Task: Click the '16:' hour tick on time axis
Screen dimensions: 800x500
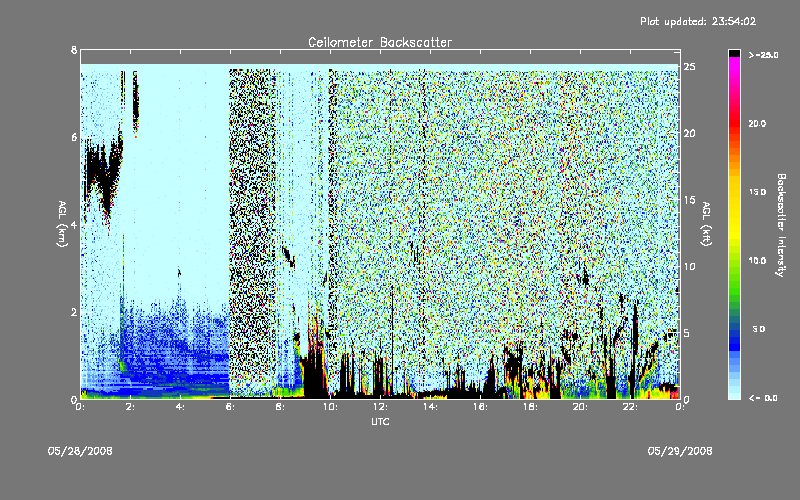Action: click(x=480, y=407)
